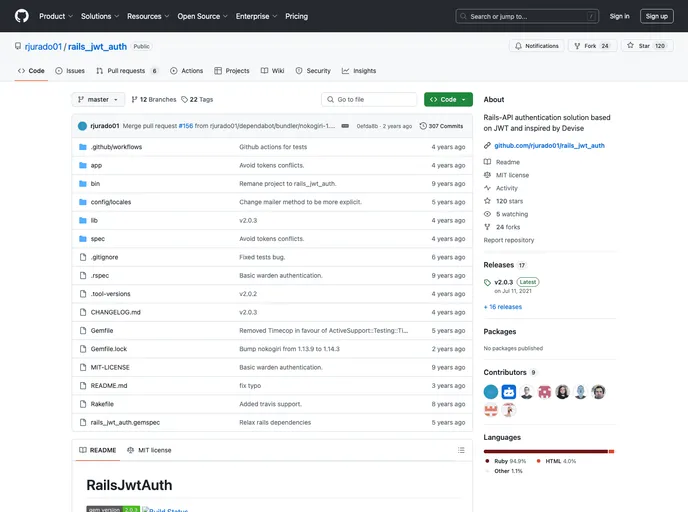The width and height of the screenshot is (688, 512).
Task: Click the .tool-versions file icon
Action: point(82,294)
